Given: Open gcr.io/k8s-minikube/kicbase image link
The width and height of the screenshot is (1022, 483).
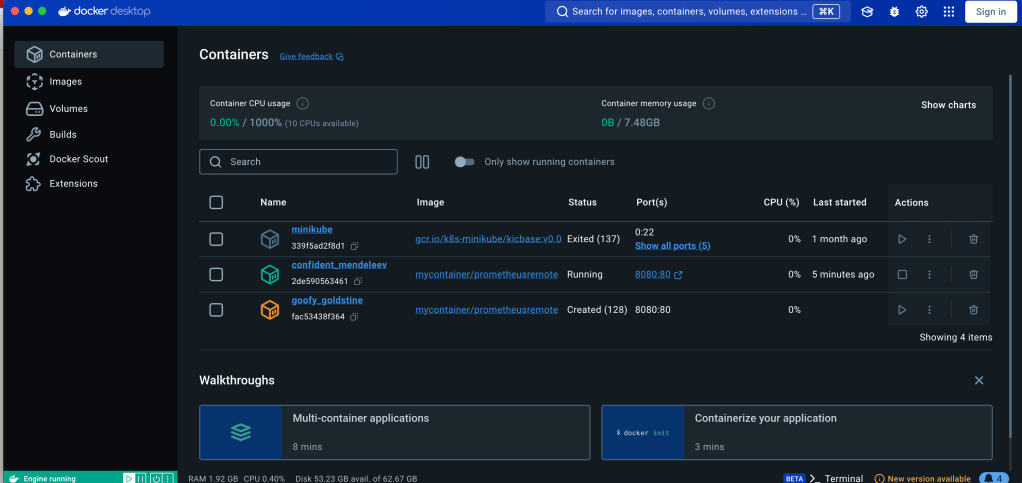Looking at the screenshot, I should point(488,239).
